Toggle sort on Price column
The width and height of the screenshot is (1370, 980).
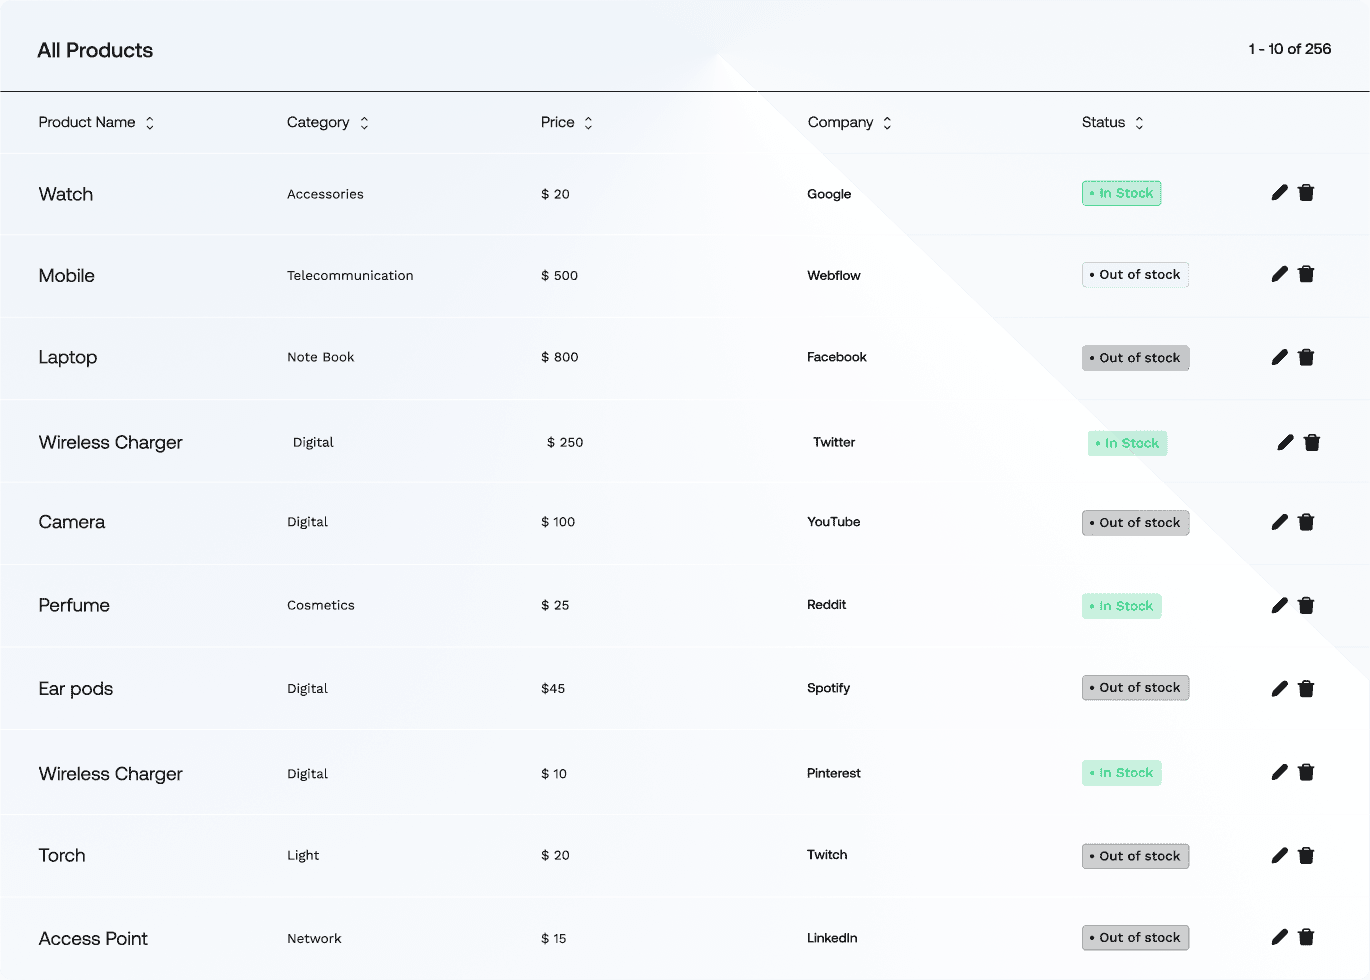tap(588, 123)
